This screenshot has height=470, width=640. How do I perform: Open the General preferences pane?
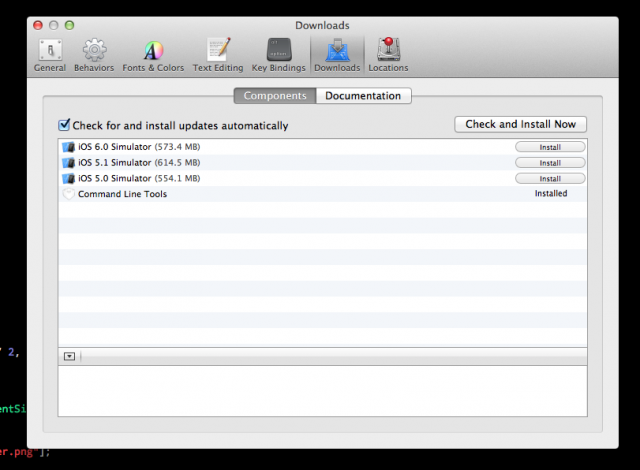pos(50,50)
